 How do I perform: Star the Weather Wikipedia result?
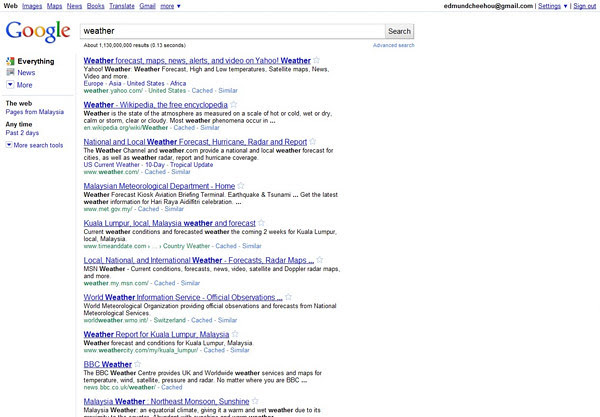(233, 104)
